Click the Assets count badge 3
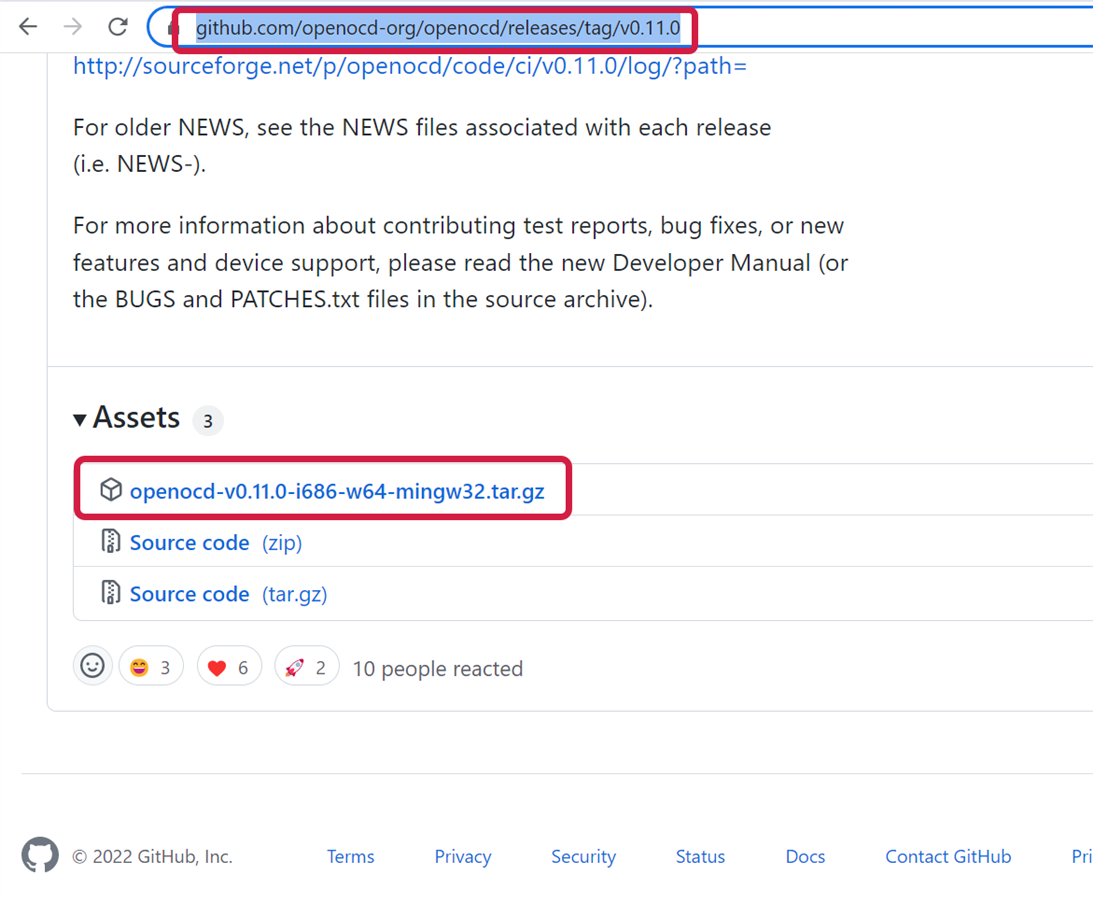This screenshot has height=903, width=1093. 208,420
